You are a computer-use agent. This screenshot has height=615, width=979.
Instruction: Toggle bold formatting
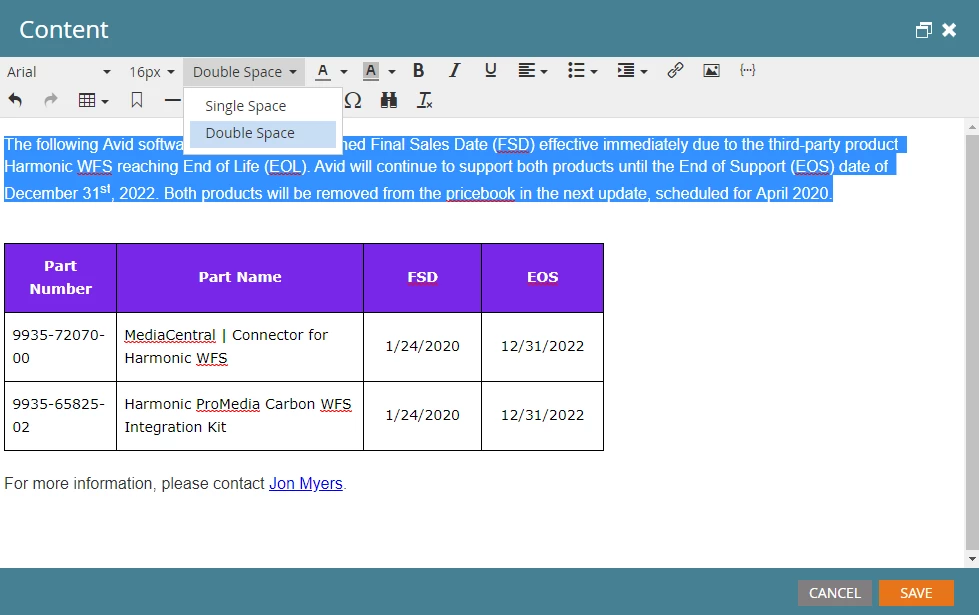(418, 71)
